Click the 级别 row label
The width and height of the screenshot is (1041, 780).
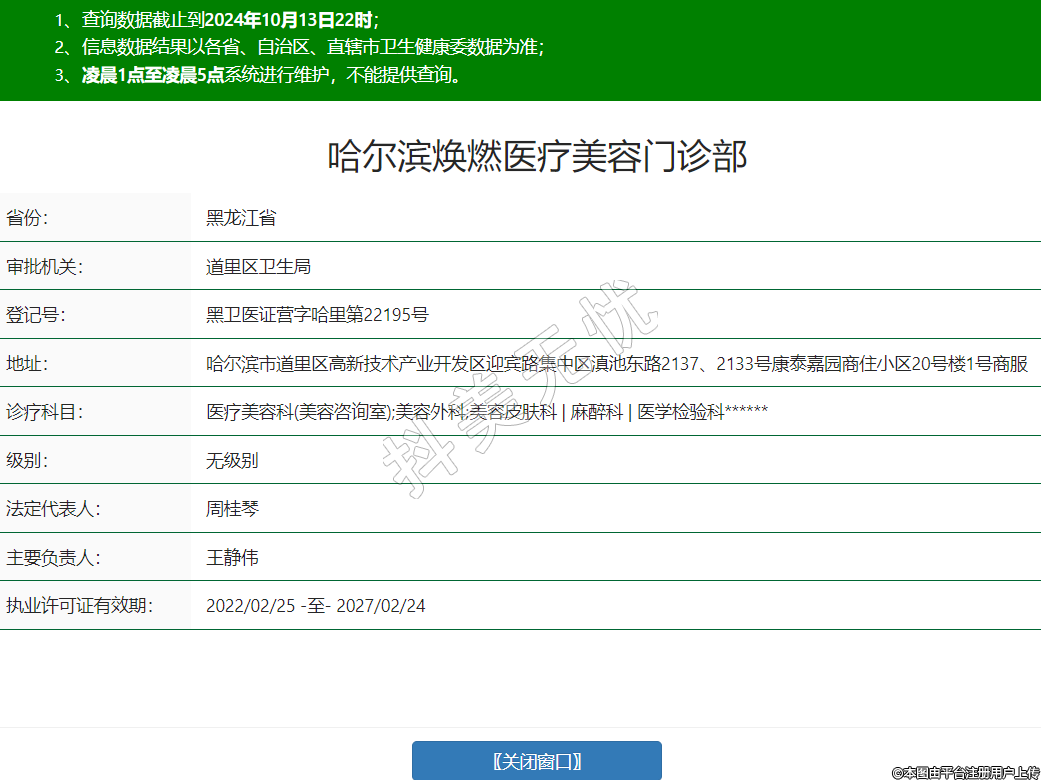[28, 461]
